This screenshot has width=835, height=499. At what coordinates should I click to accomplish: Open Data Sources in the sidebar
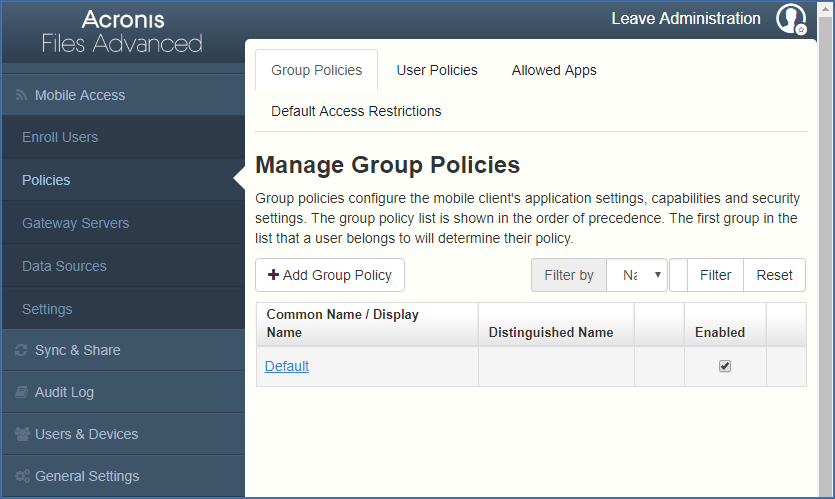click(123, 266)
